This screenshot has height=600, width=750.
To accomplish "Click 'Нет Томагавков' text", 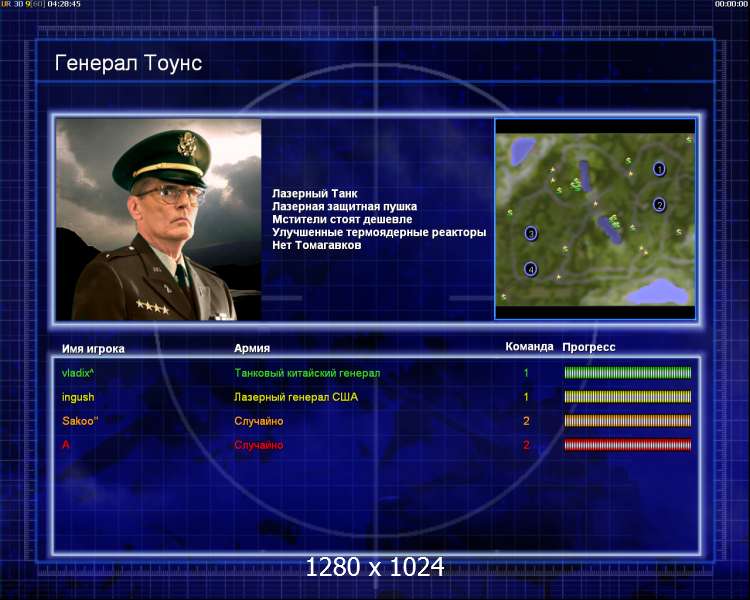I will [317, 245].
